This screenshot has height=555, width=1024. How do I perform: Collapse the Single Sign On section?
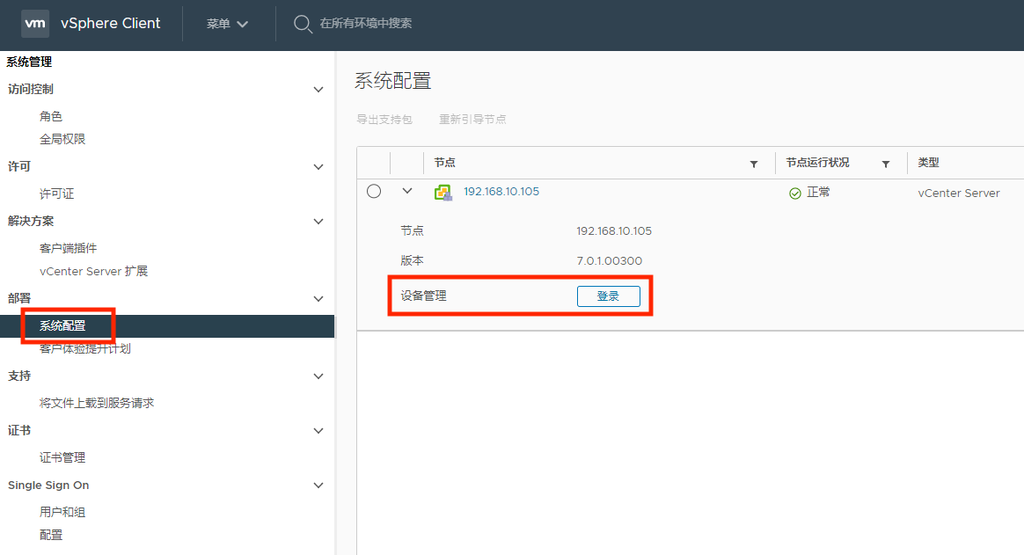tap(318, 485)
